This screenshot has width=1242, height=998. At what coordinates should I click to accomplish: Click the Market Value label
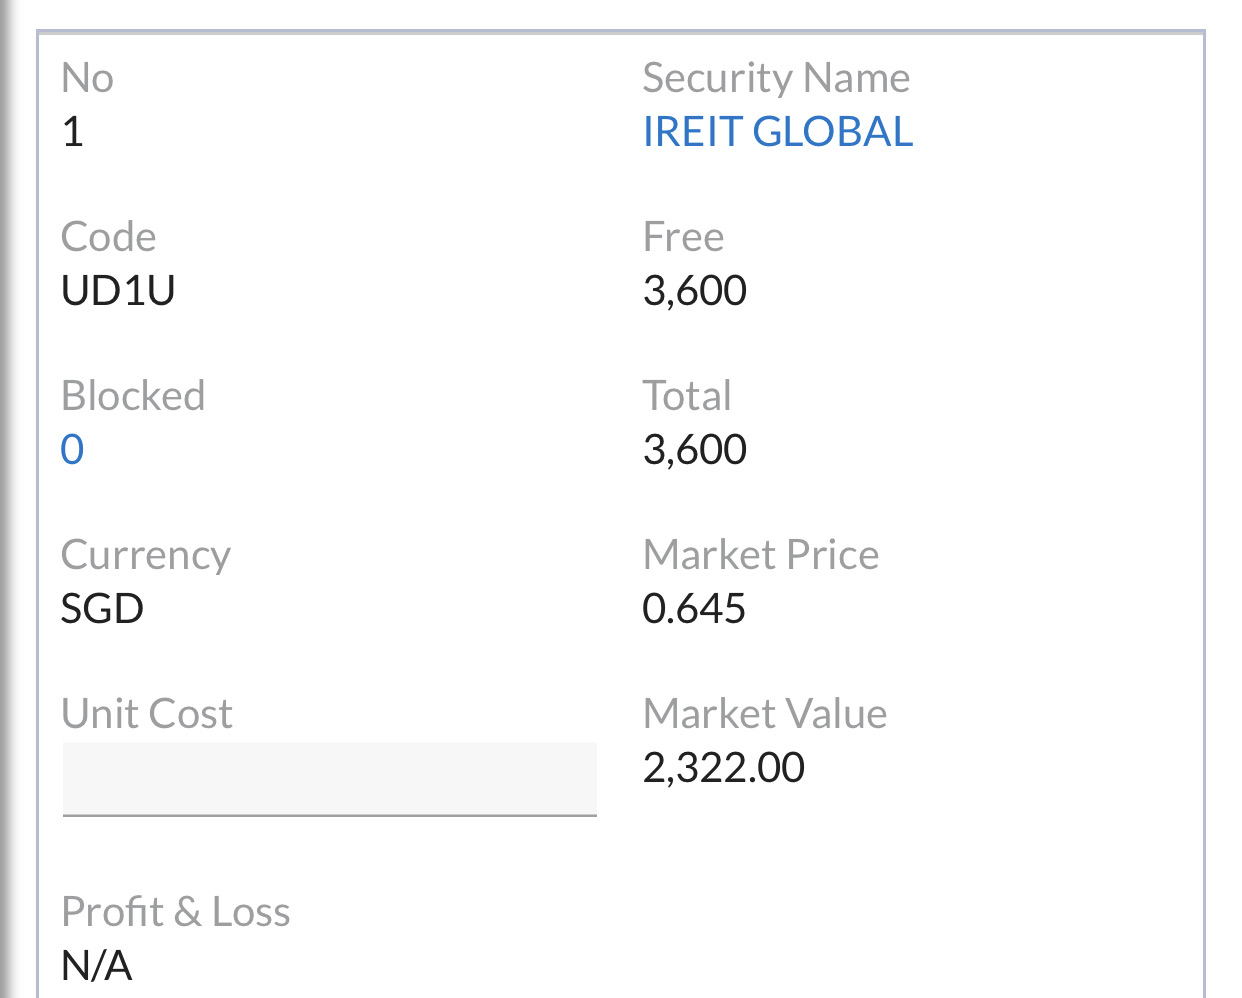click(764, 714)
